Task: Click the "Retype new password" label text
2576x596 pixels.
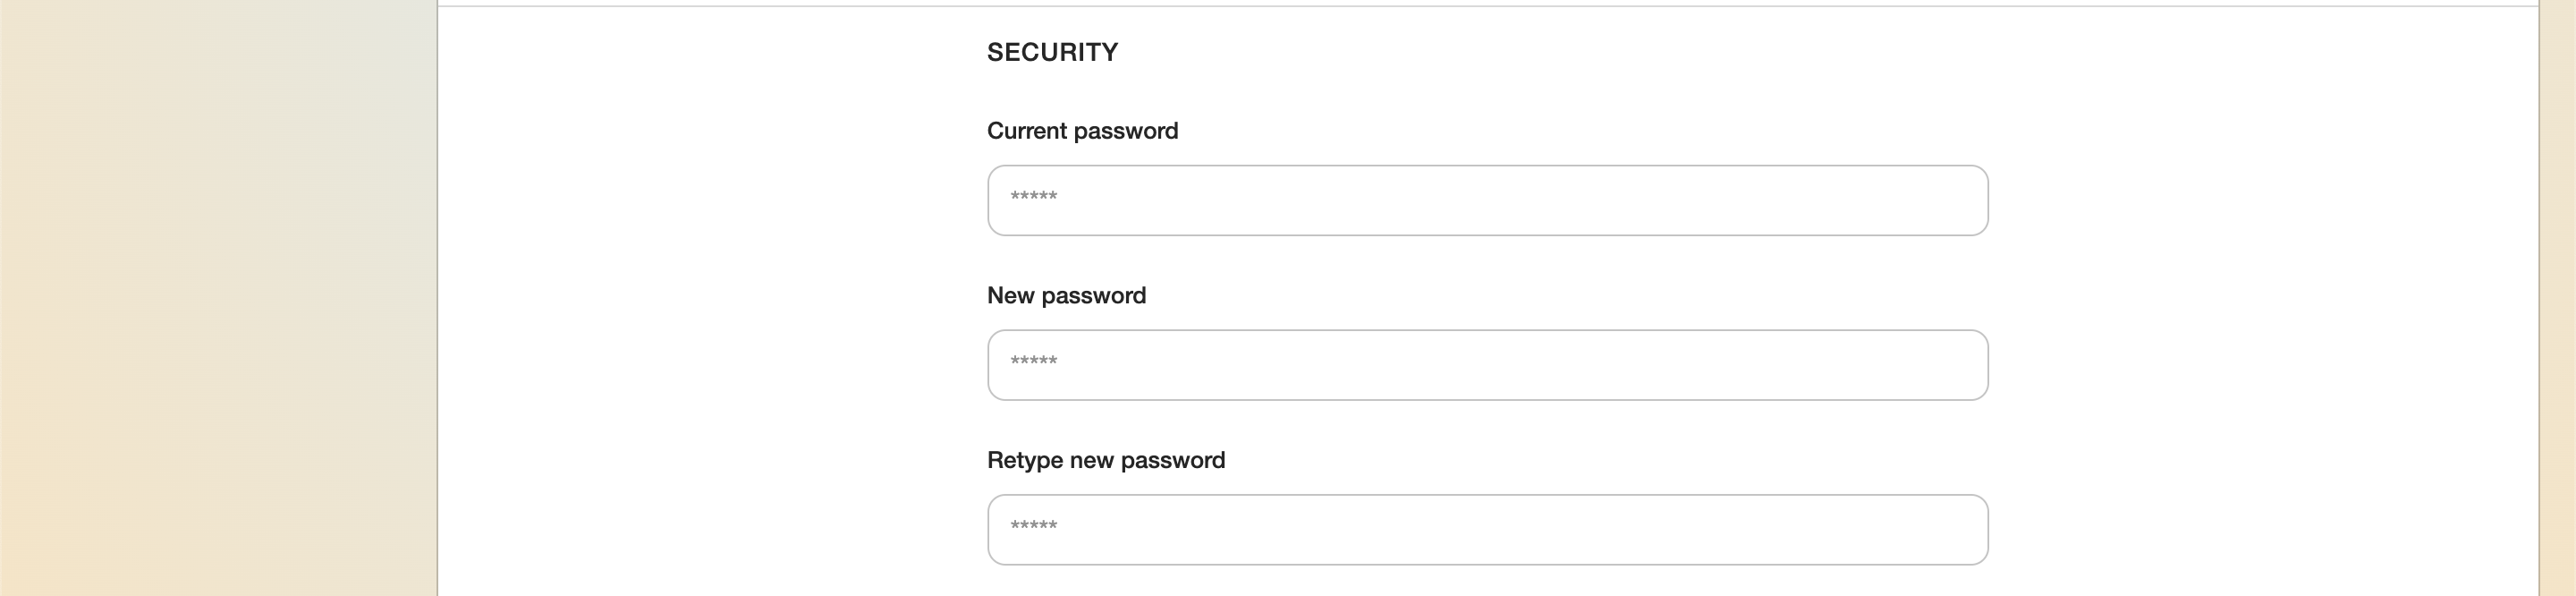Action: click(1105, 460)
